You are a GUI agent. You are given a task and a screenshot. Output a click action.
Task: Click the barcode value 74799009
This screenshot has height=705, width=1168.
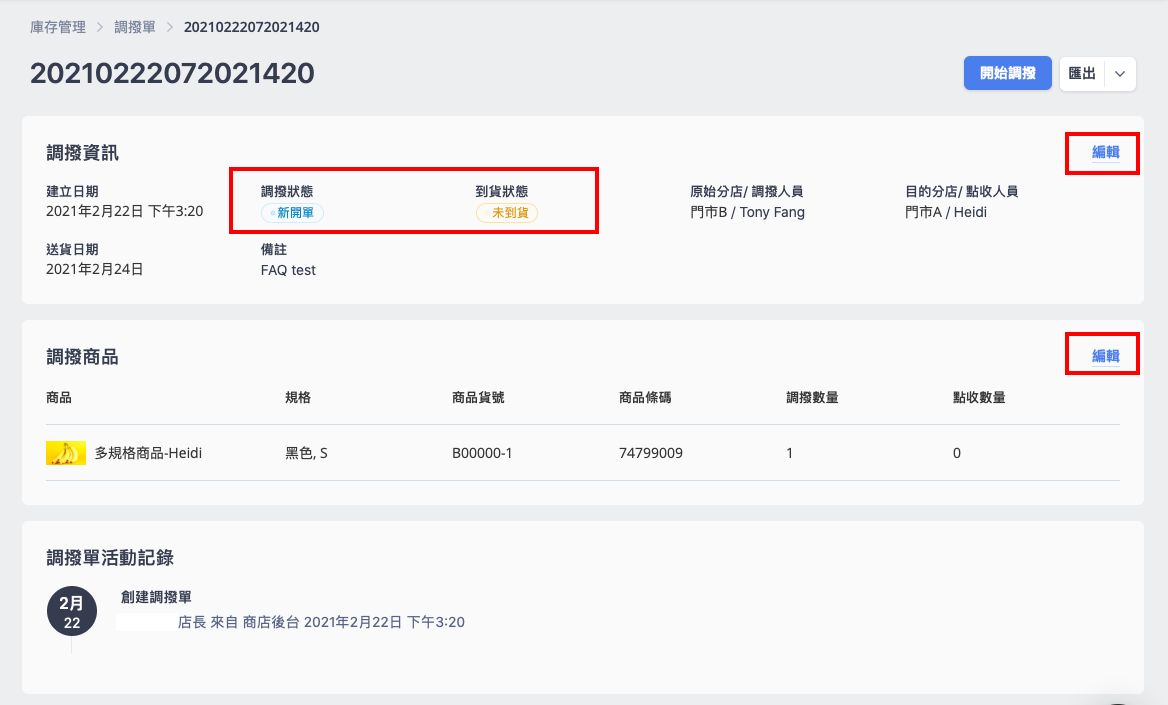coord(651,453)
